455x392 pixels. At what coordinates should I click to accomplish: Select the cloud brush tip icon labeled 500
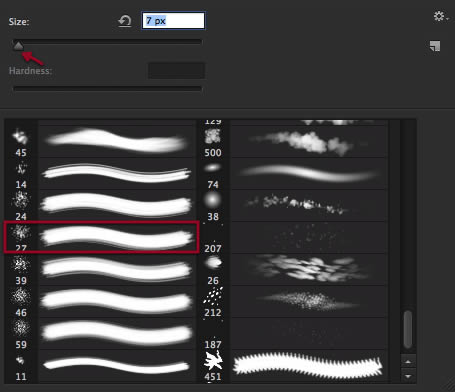[x=213, y=136]
